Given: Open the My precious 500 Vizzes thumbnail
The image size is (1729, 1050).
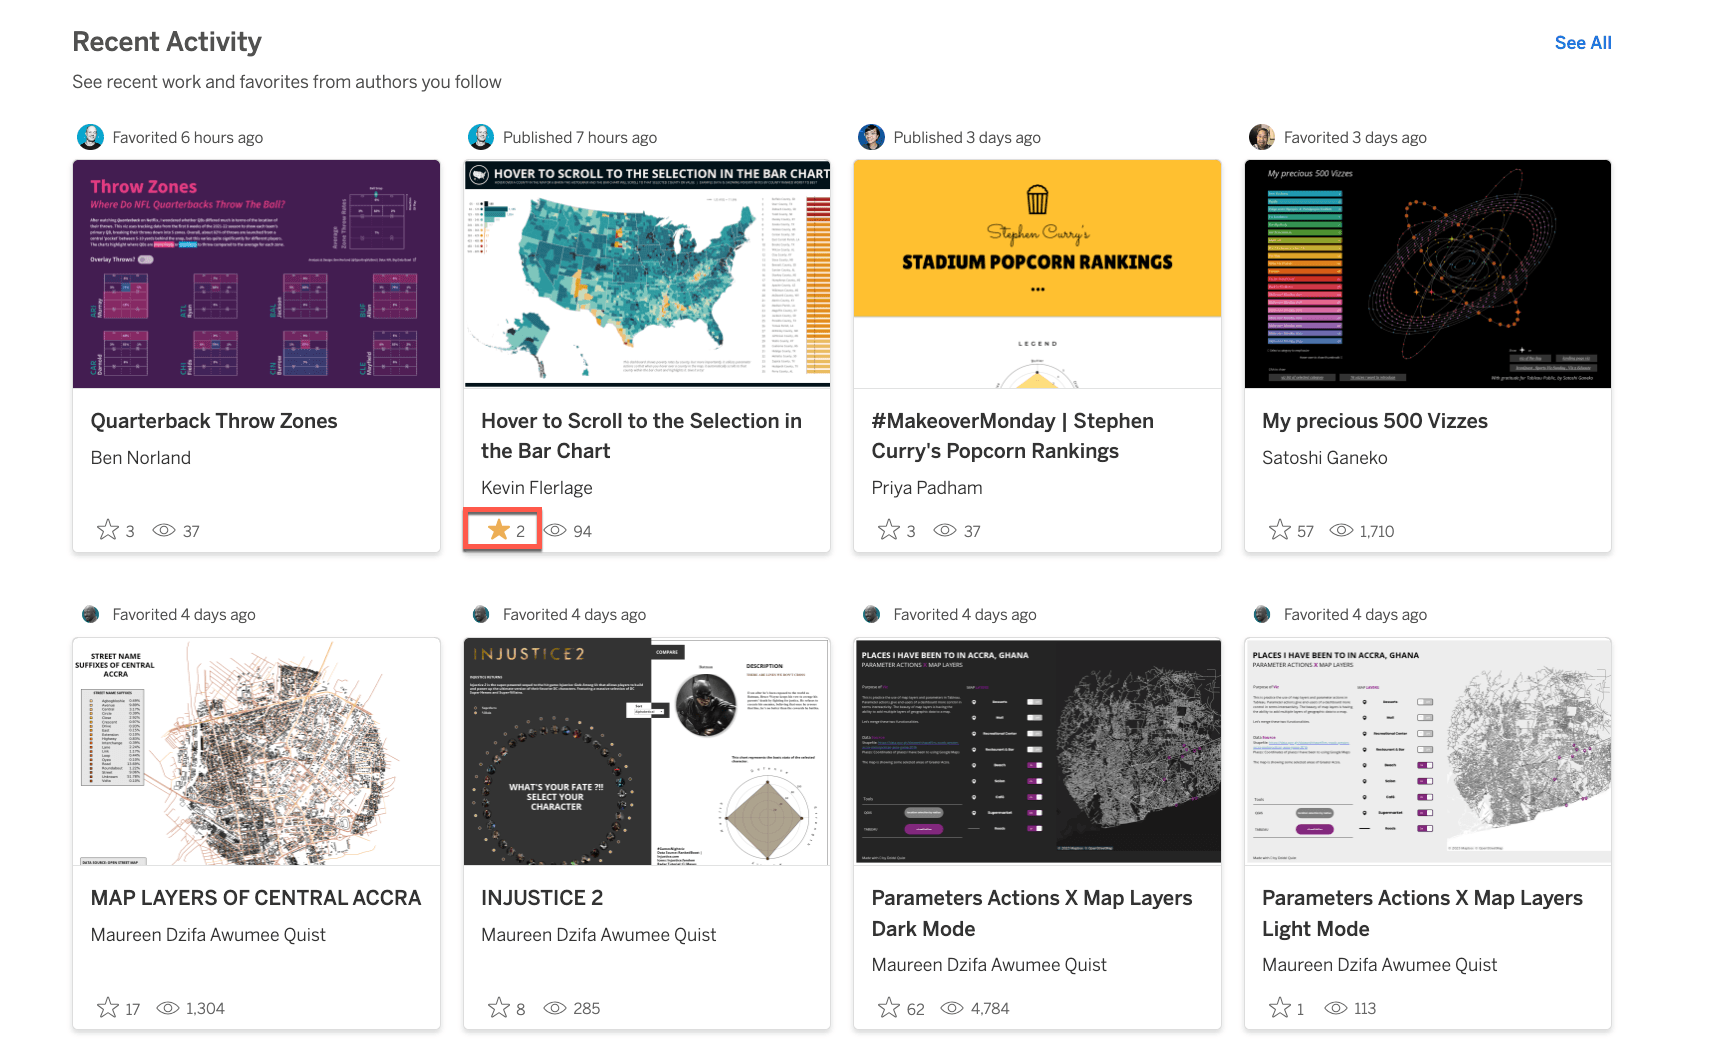Looking at the screenshot, I should pyautogui.click(x=1427, y=273).
